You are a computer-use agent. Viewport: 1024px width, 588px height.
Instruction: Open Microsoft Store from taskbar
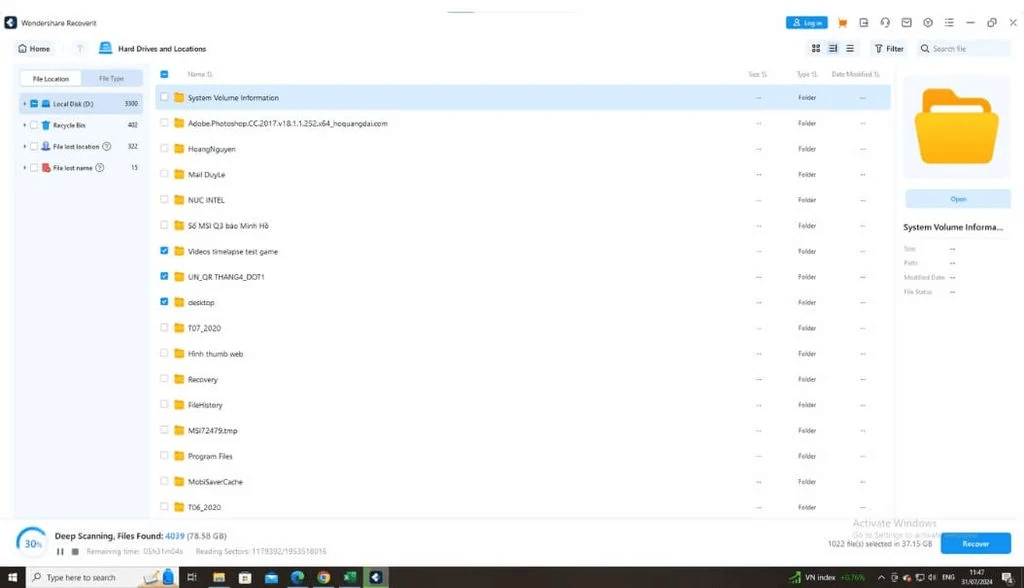pyautogui.click(x=245, y=578)
